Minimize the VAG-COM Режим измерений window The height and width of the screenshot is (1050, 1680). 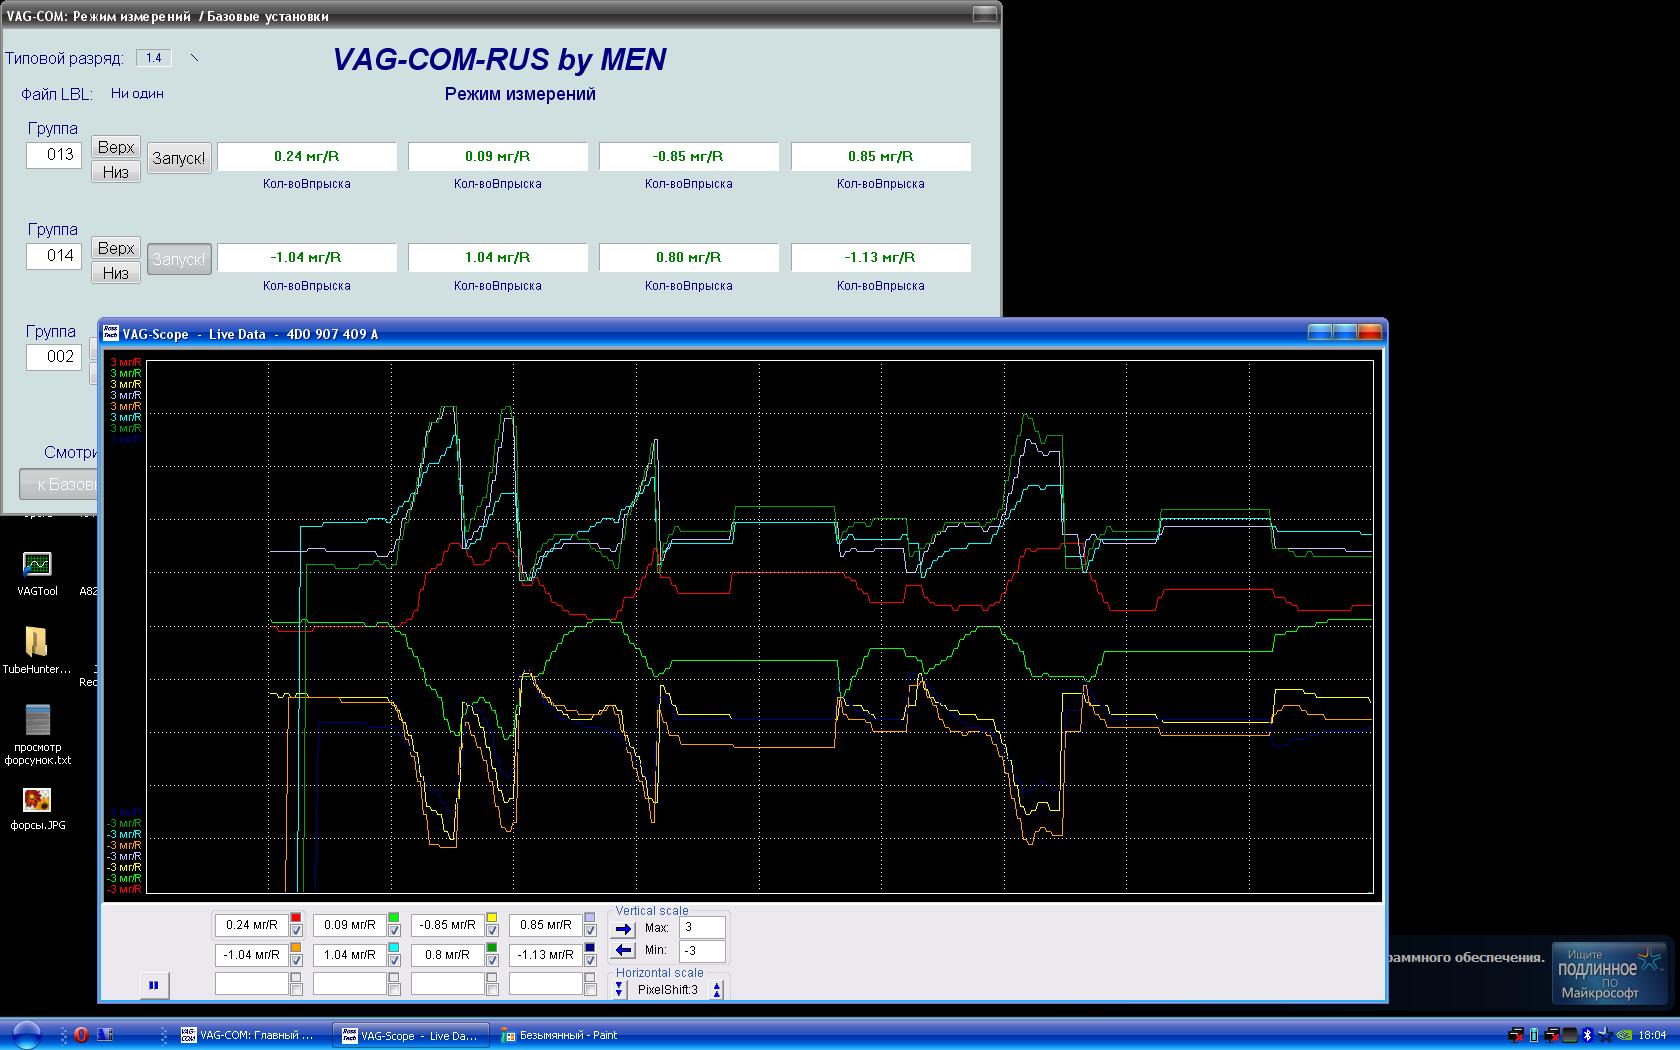(x=985, y=13)
